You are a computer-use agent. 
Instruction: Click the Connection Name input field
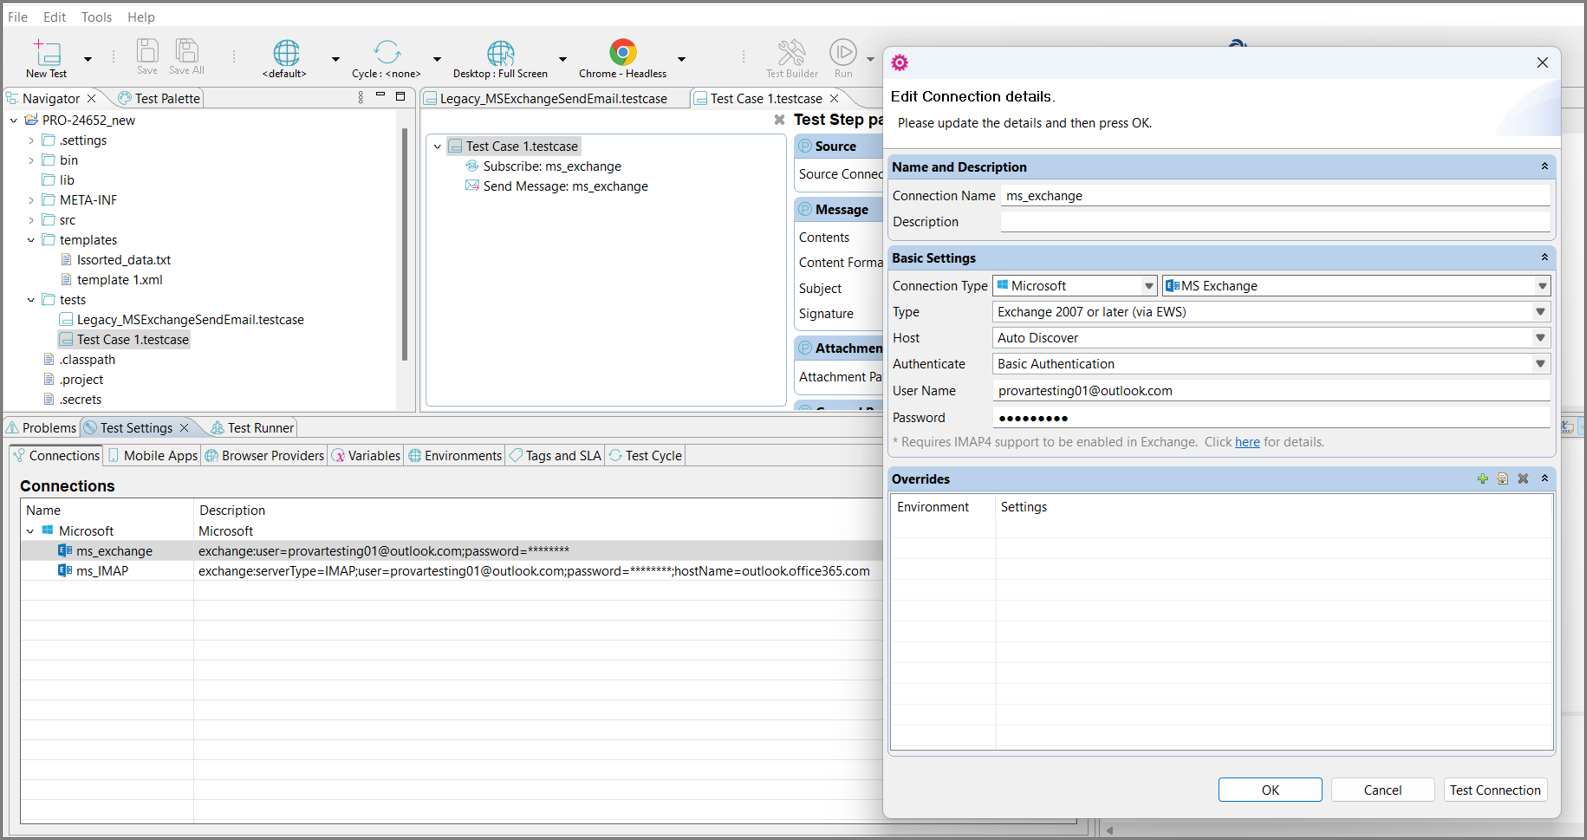[1275, 196]
